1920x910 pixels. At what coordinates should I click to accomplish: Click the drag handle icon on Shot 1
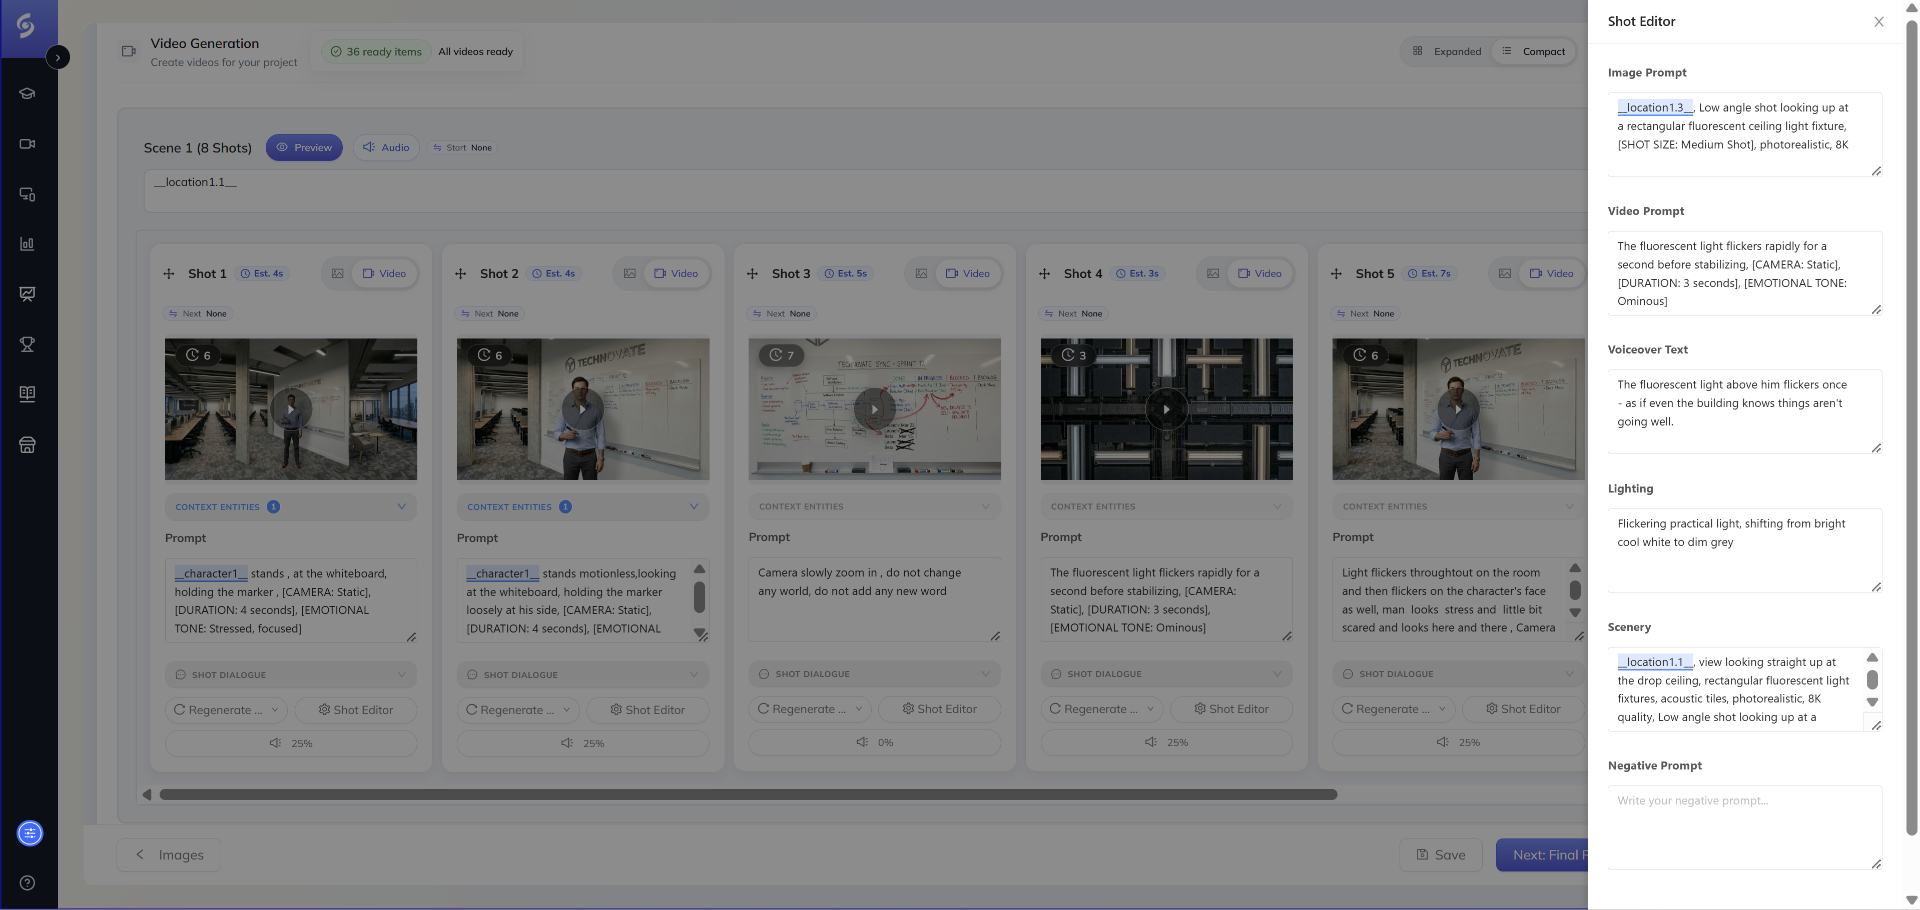(169, 274)
